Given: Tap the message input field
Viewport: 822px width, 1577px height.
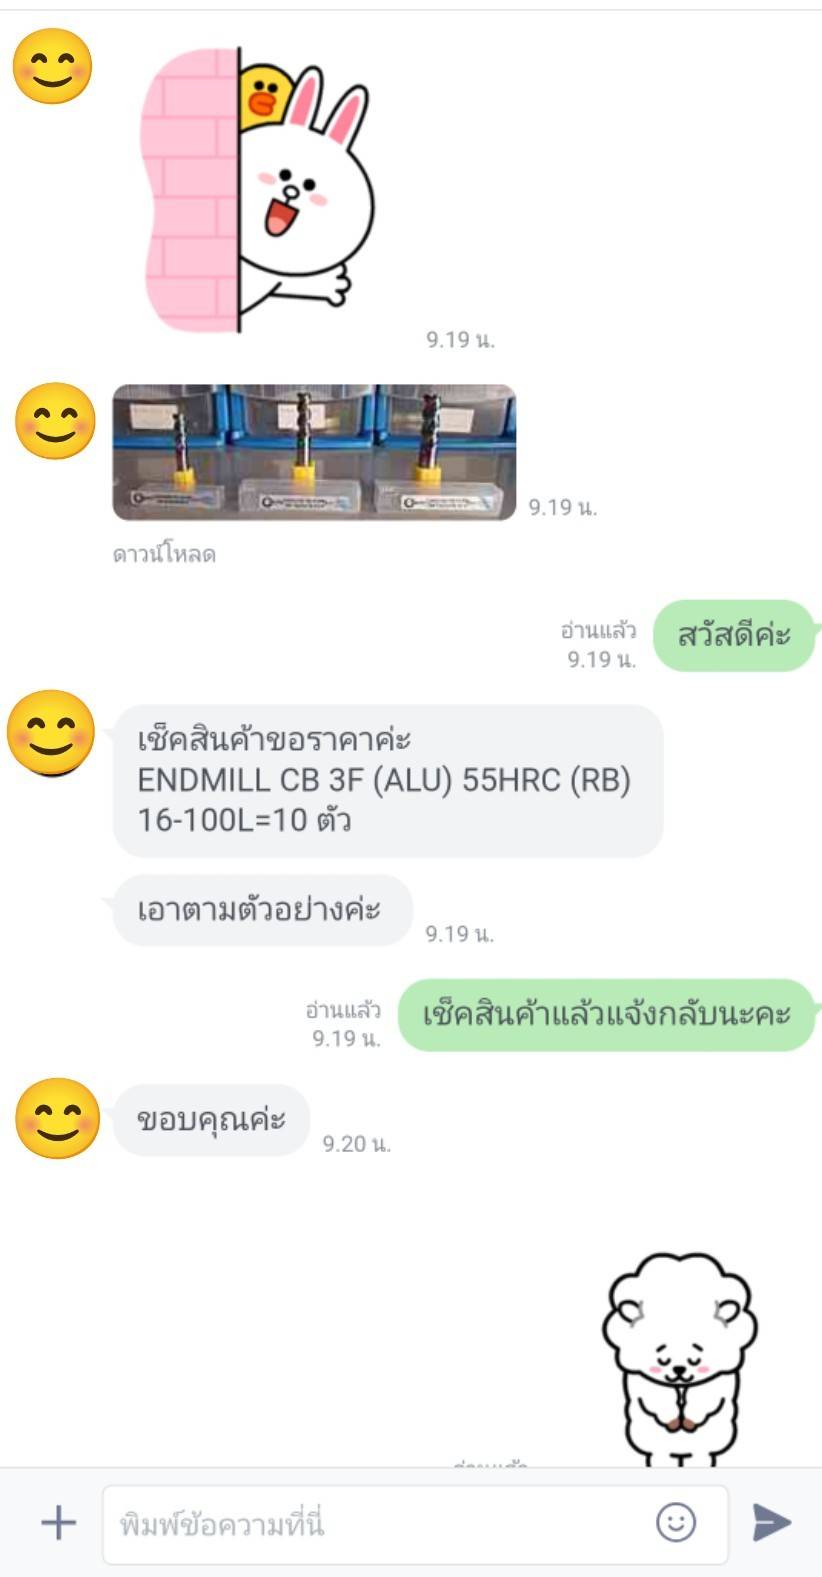Looking at the screenshot, I should (415, 1524).
